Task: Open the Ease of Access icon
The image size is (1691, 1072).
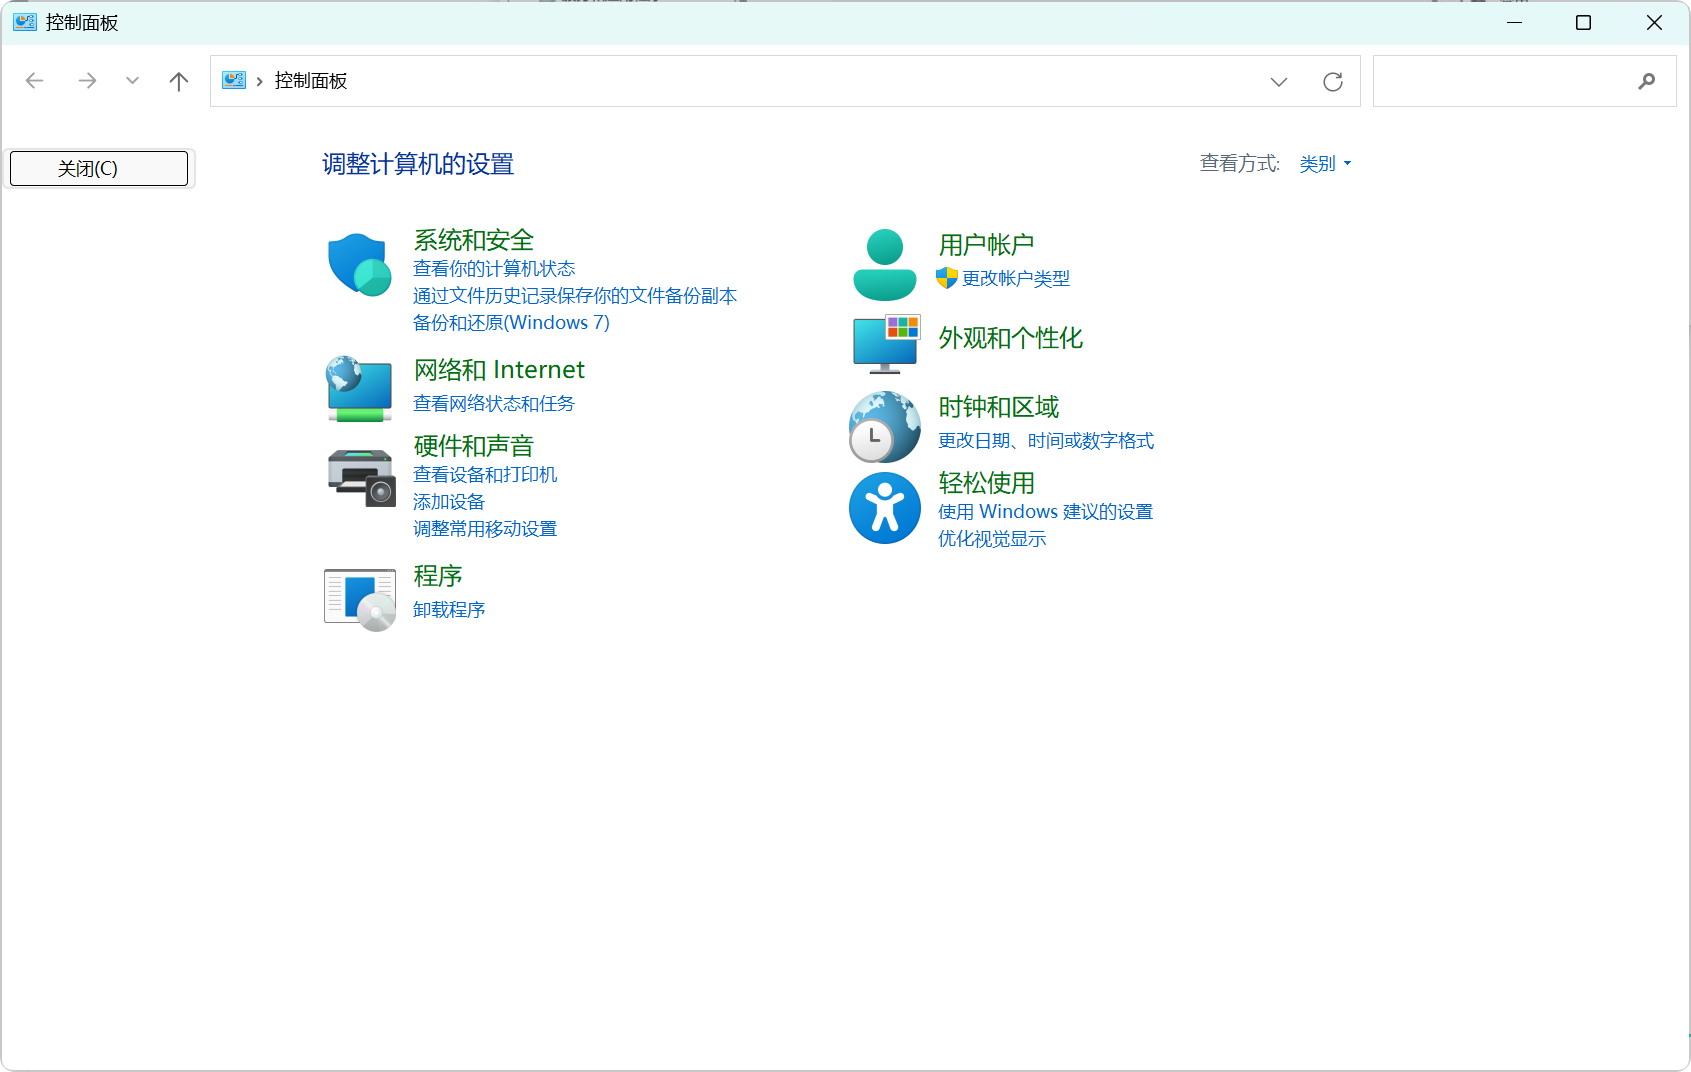Action: (884, 508)
